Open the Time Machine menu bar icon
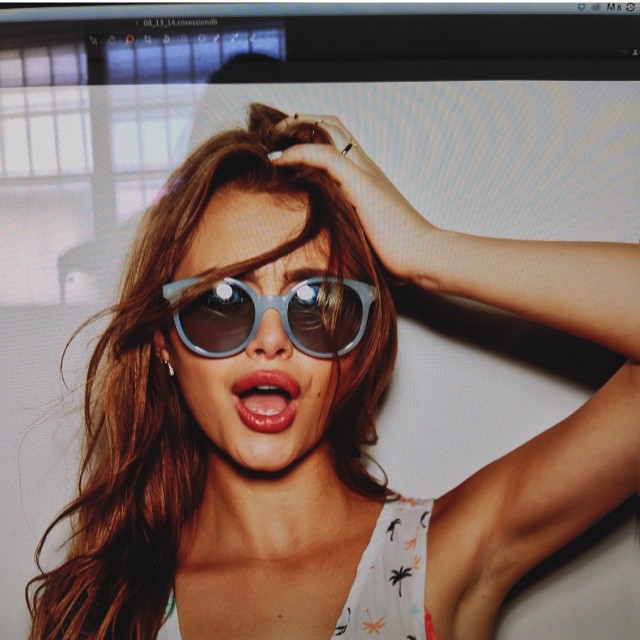This screenshot has height=640, width=640. 631,6
